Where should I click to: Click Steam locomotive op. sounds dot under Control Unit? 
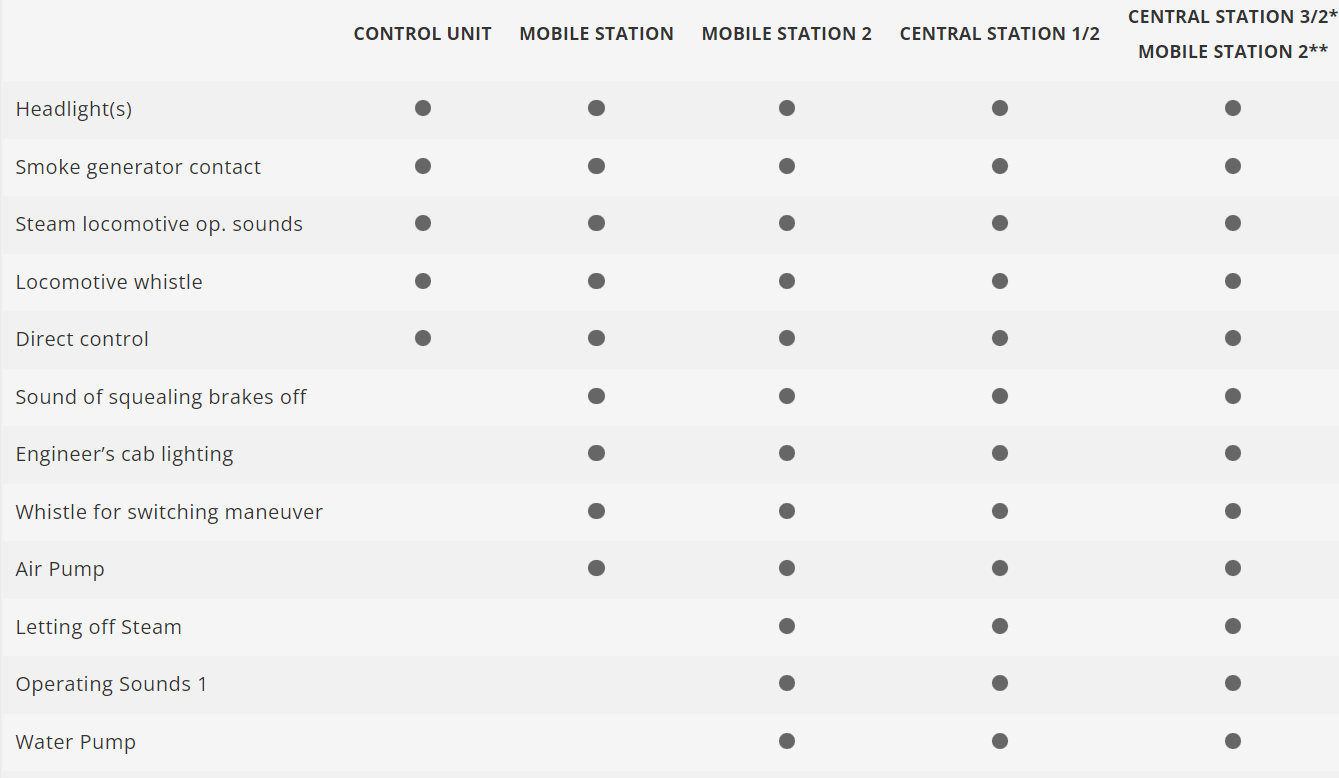tap(423, 223)
